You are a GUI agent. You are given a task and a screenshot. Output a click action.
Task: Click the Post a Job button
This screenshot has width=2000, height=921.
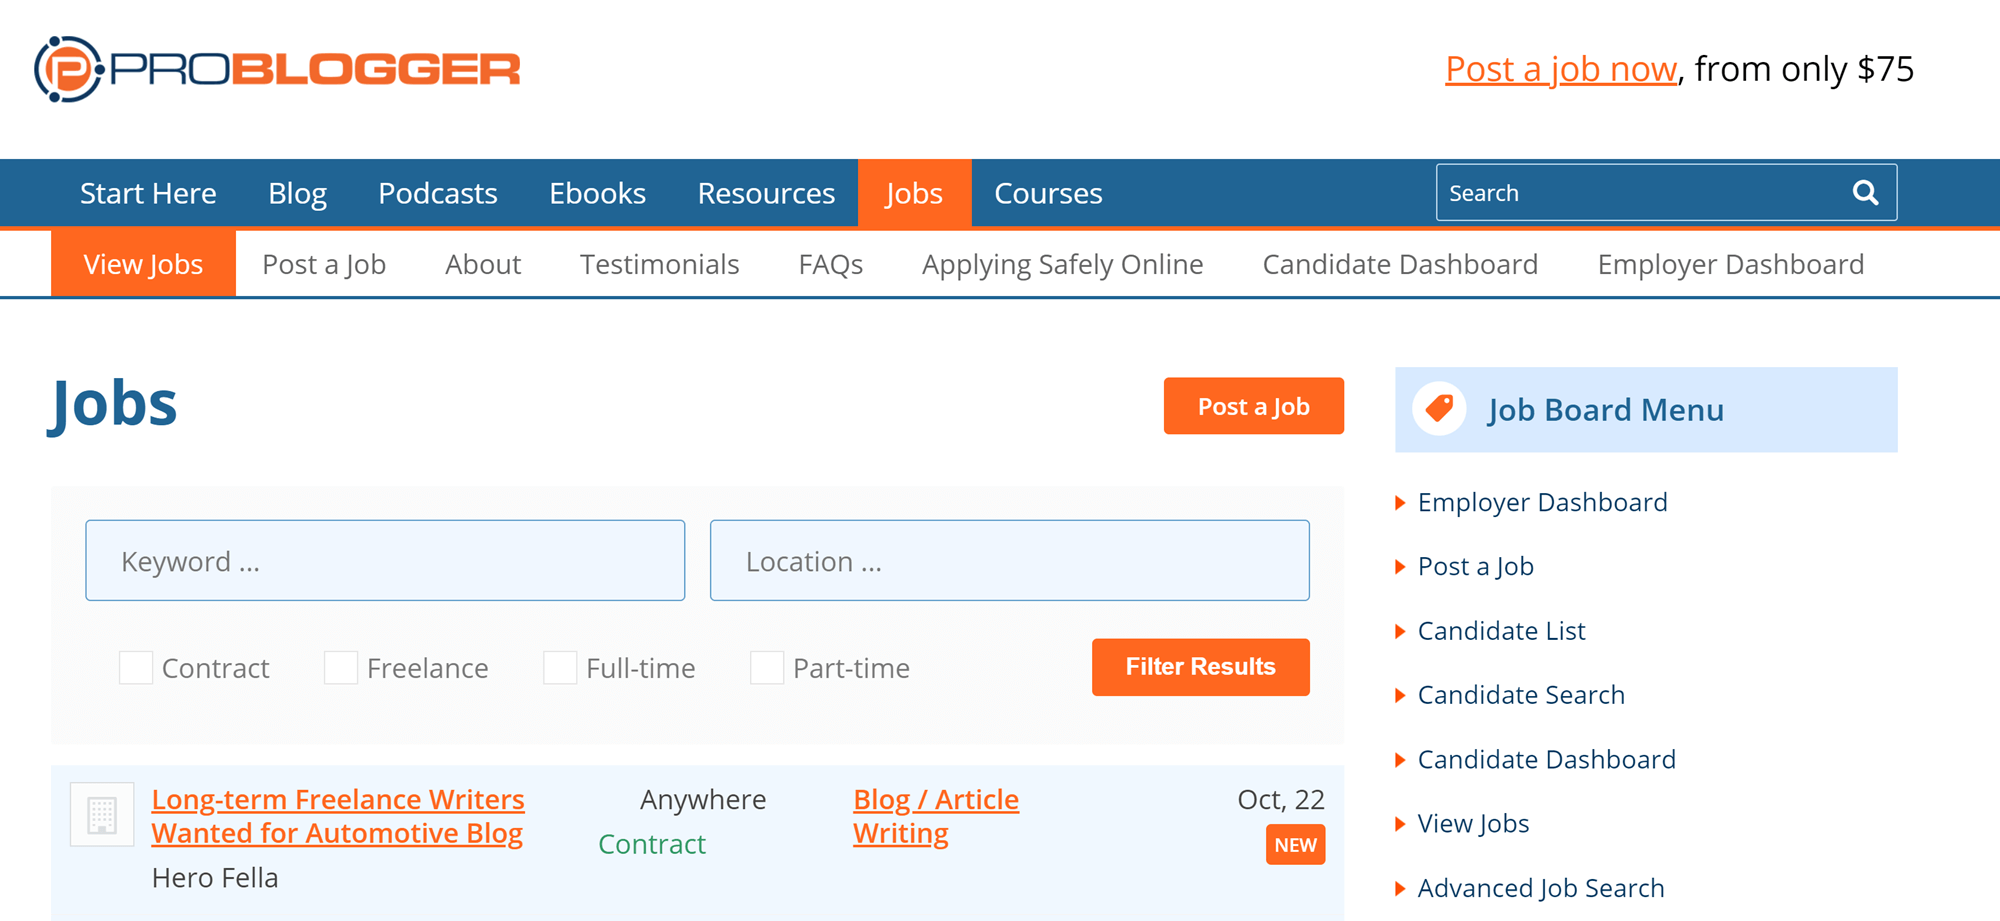pos(1253,406)
